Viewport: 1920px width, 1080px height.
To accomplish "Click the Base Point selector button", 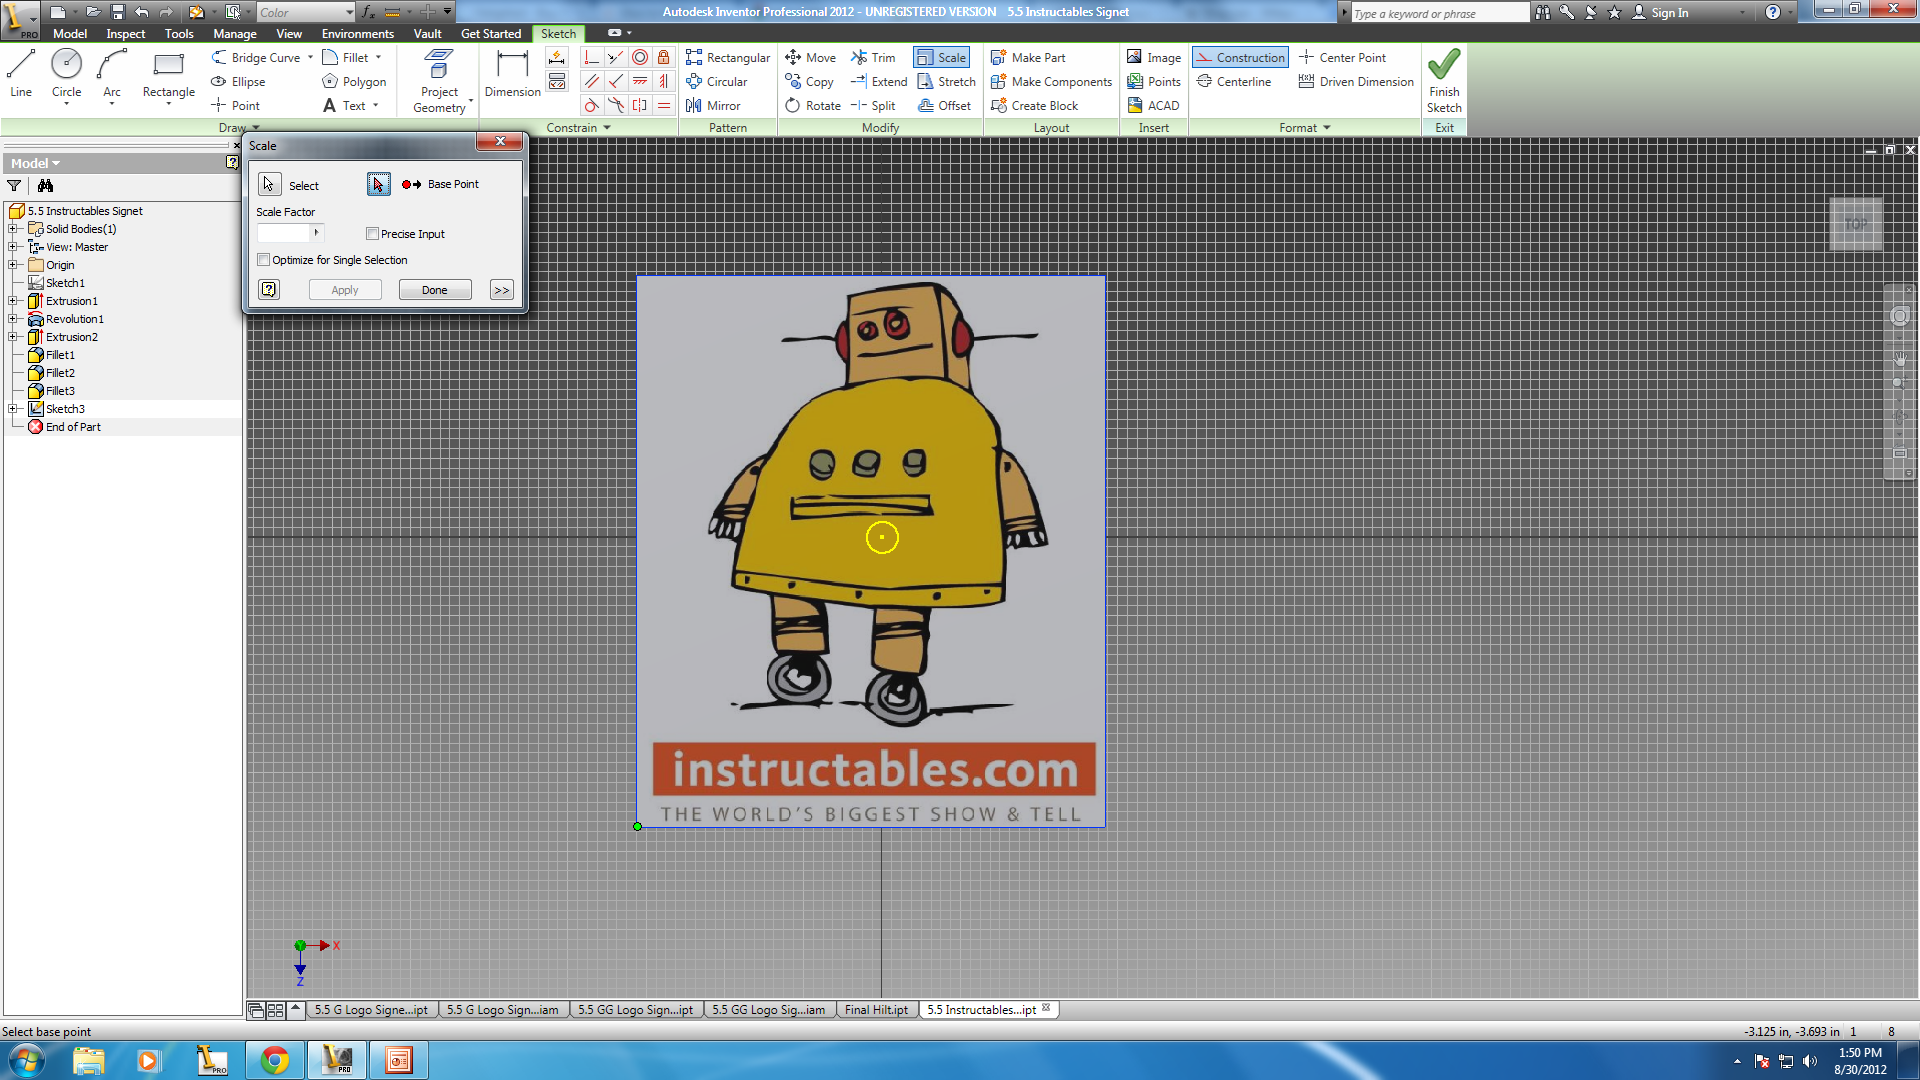I will point(378,185).
